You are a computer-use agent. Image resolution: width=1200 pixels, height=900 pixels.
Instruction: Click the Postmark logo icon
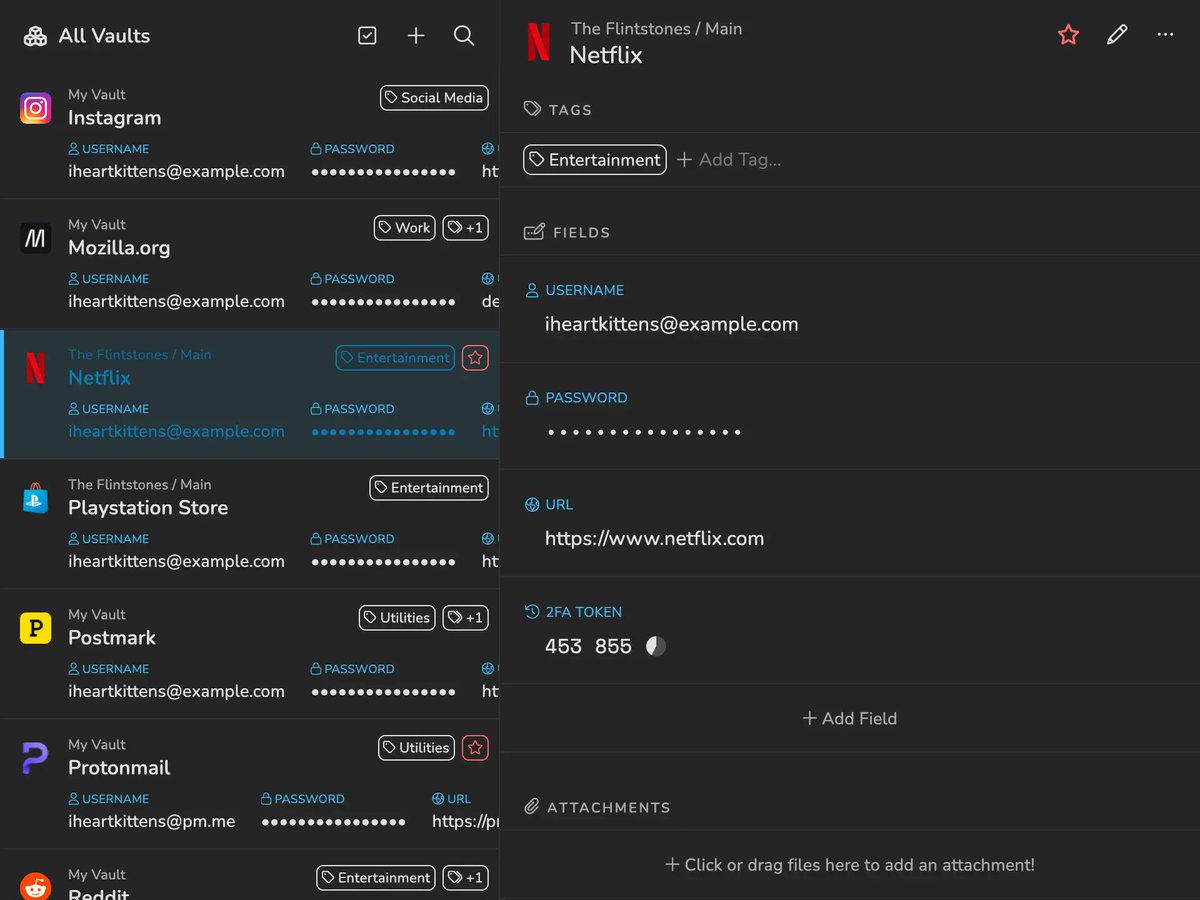(x=35, y=628)
